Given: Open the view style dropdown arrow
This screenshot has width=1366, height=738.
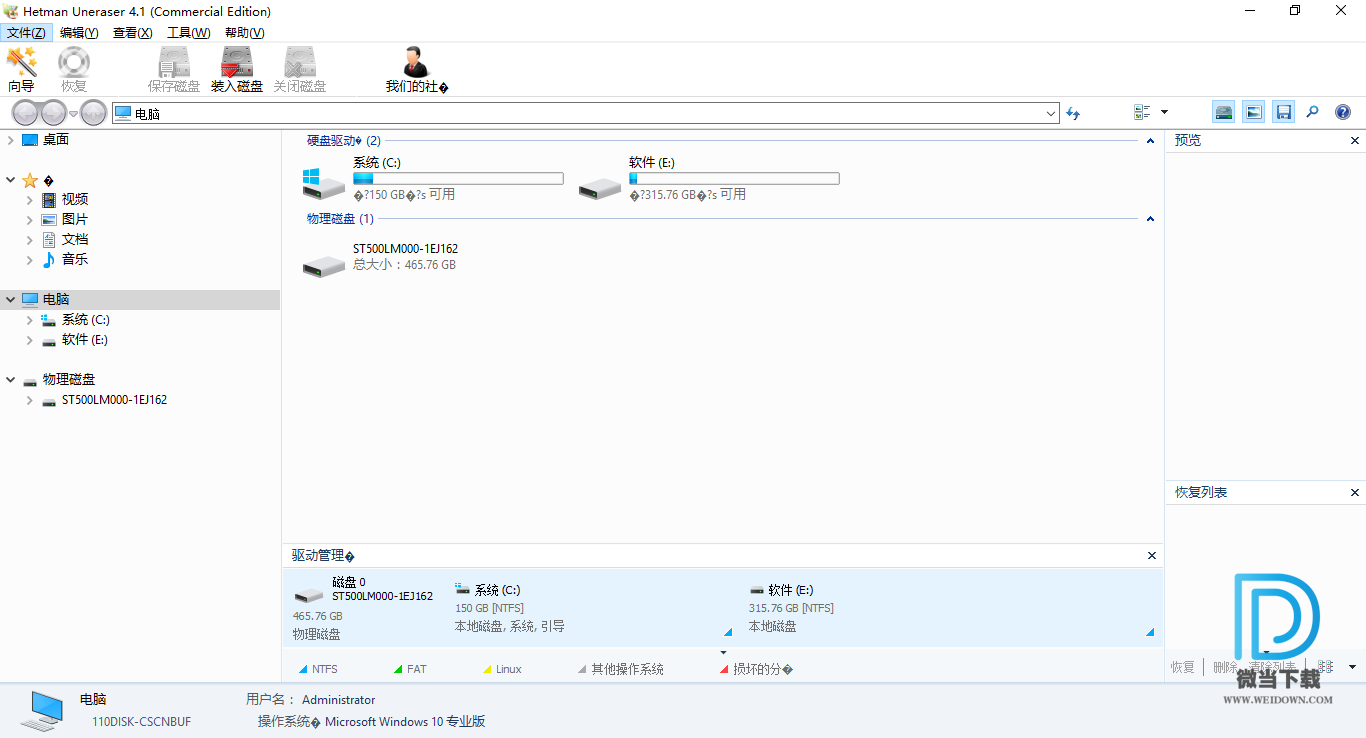Looking at the screenshot, I should 1164,112.
